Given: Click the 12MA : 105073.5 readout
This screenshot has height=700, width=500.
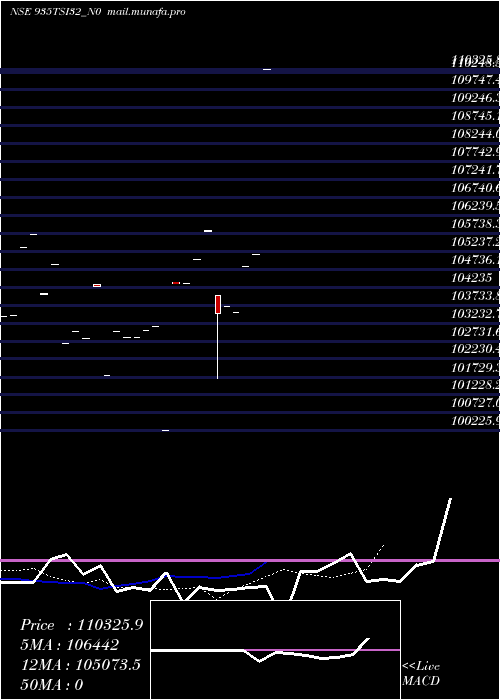Looking at the screenshot, I should 81,665.
